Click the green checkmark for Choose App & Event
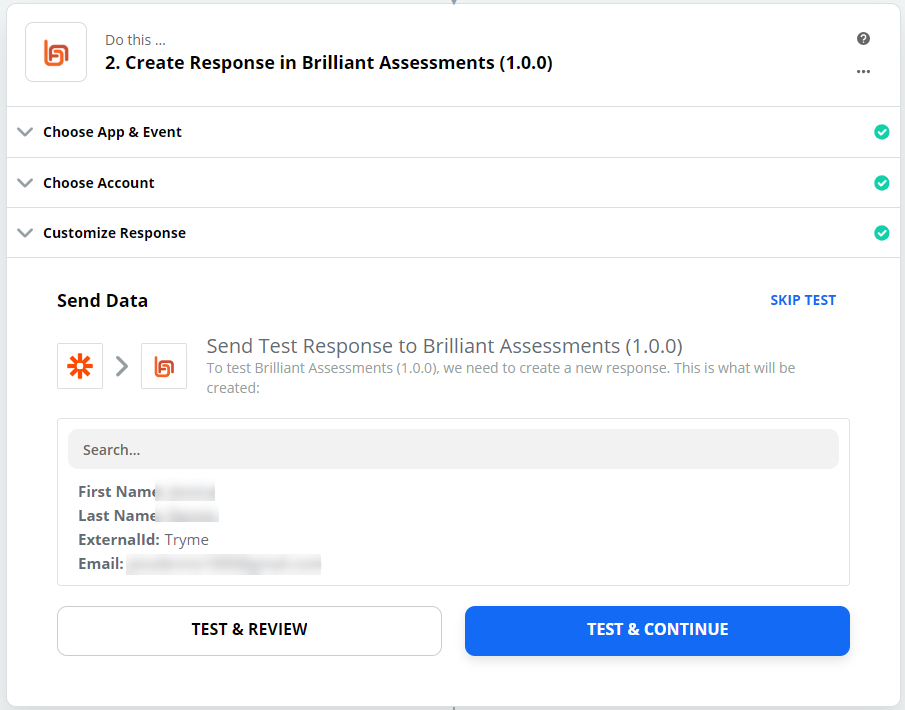905x710 pixels. [881, 132]
